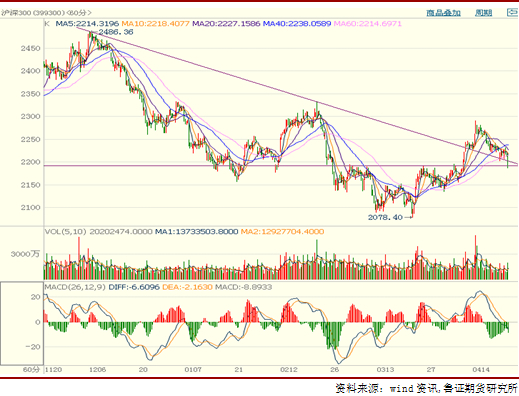Image resolution: width=519 pixels, height=396 pixels.
Task: Select the MA60:2214.6971 indicator label
Action: (x=368, y=24)
